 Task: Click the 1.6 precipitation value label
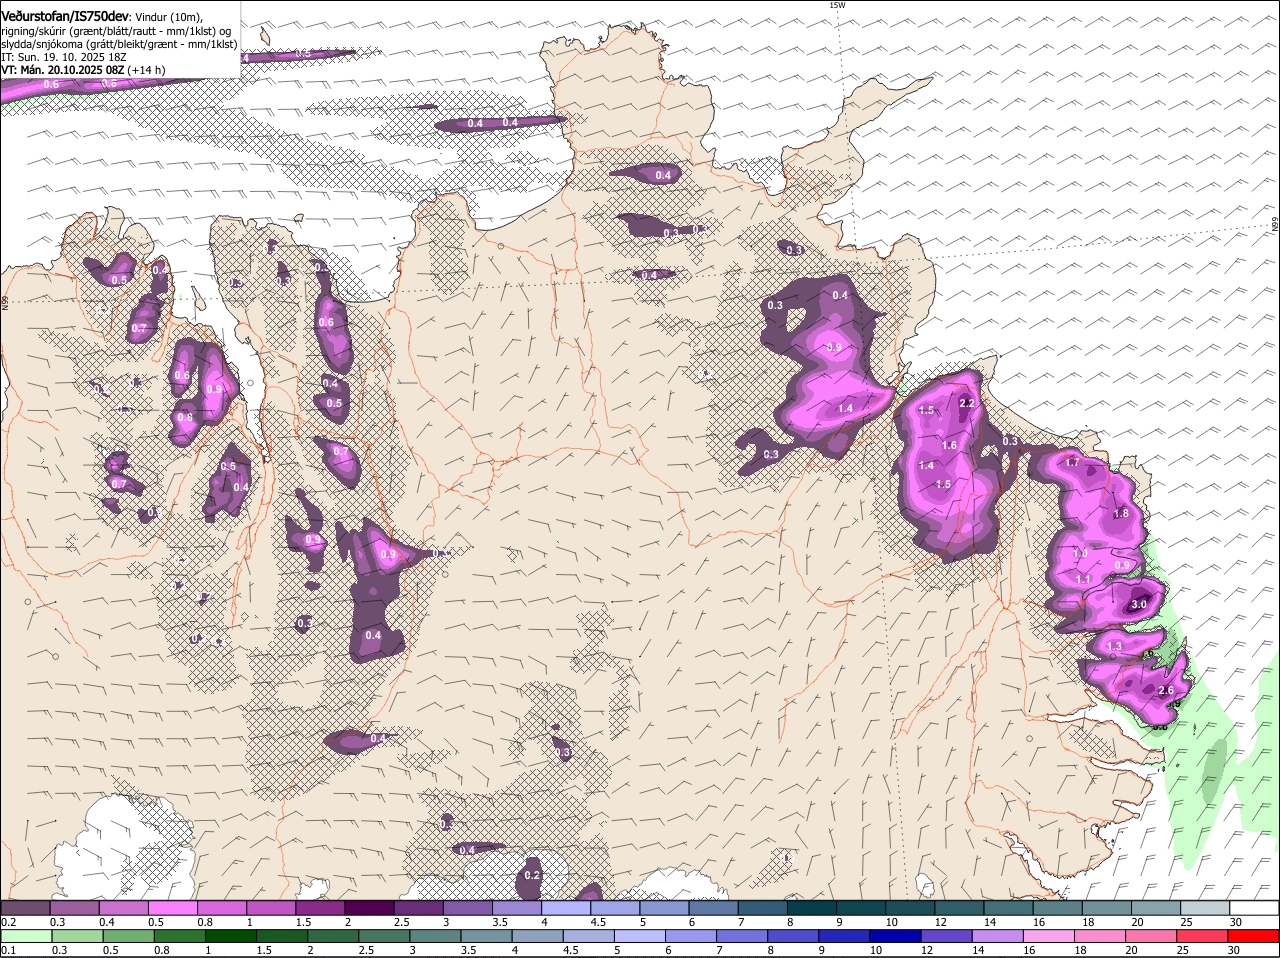[950, 445]
